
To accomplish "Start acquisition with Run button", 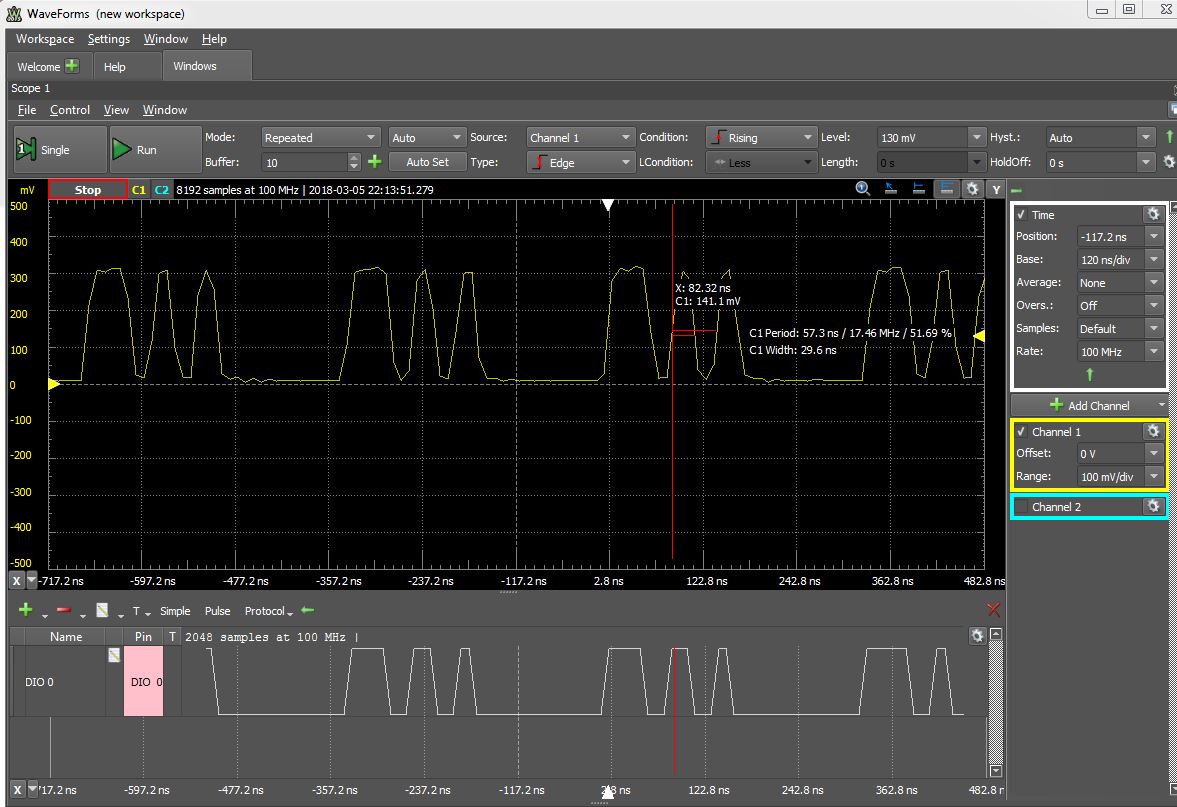I will click(155, 149).
